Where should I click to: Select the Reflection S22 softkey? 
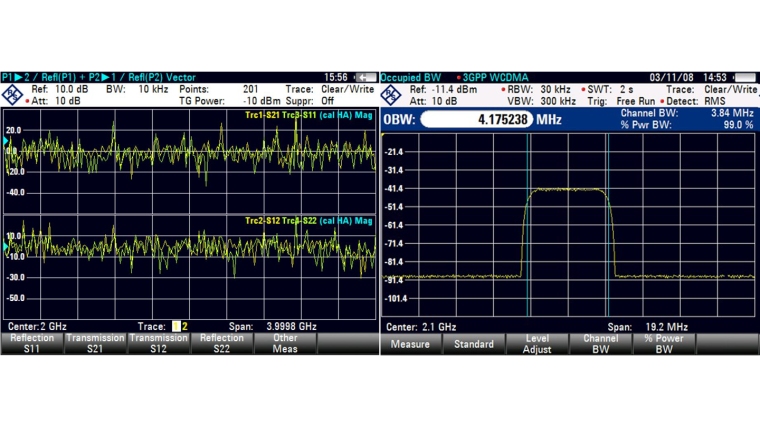221,343
